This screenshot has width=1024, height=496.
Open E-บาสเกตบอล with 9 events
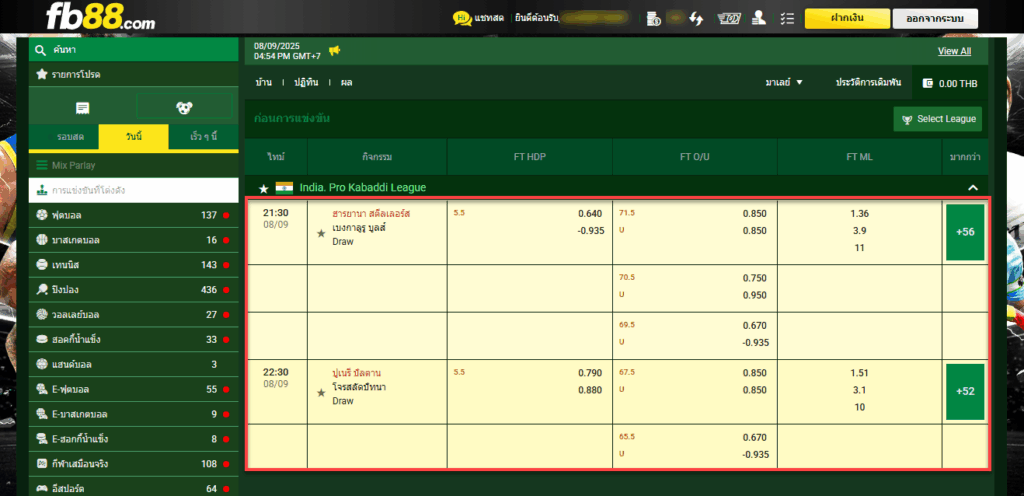tap(133, 414)
